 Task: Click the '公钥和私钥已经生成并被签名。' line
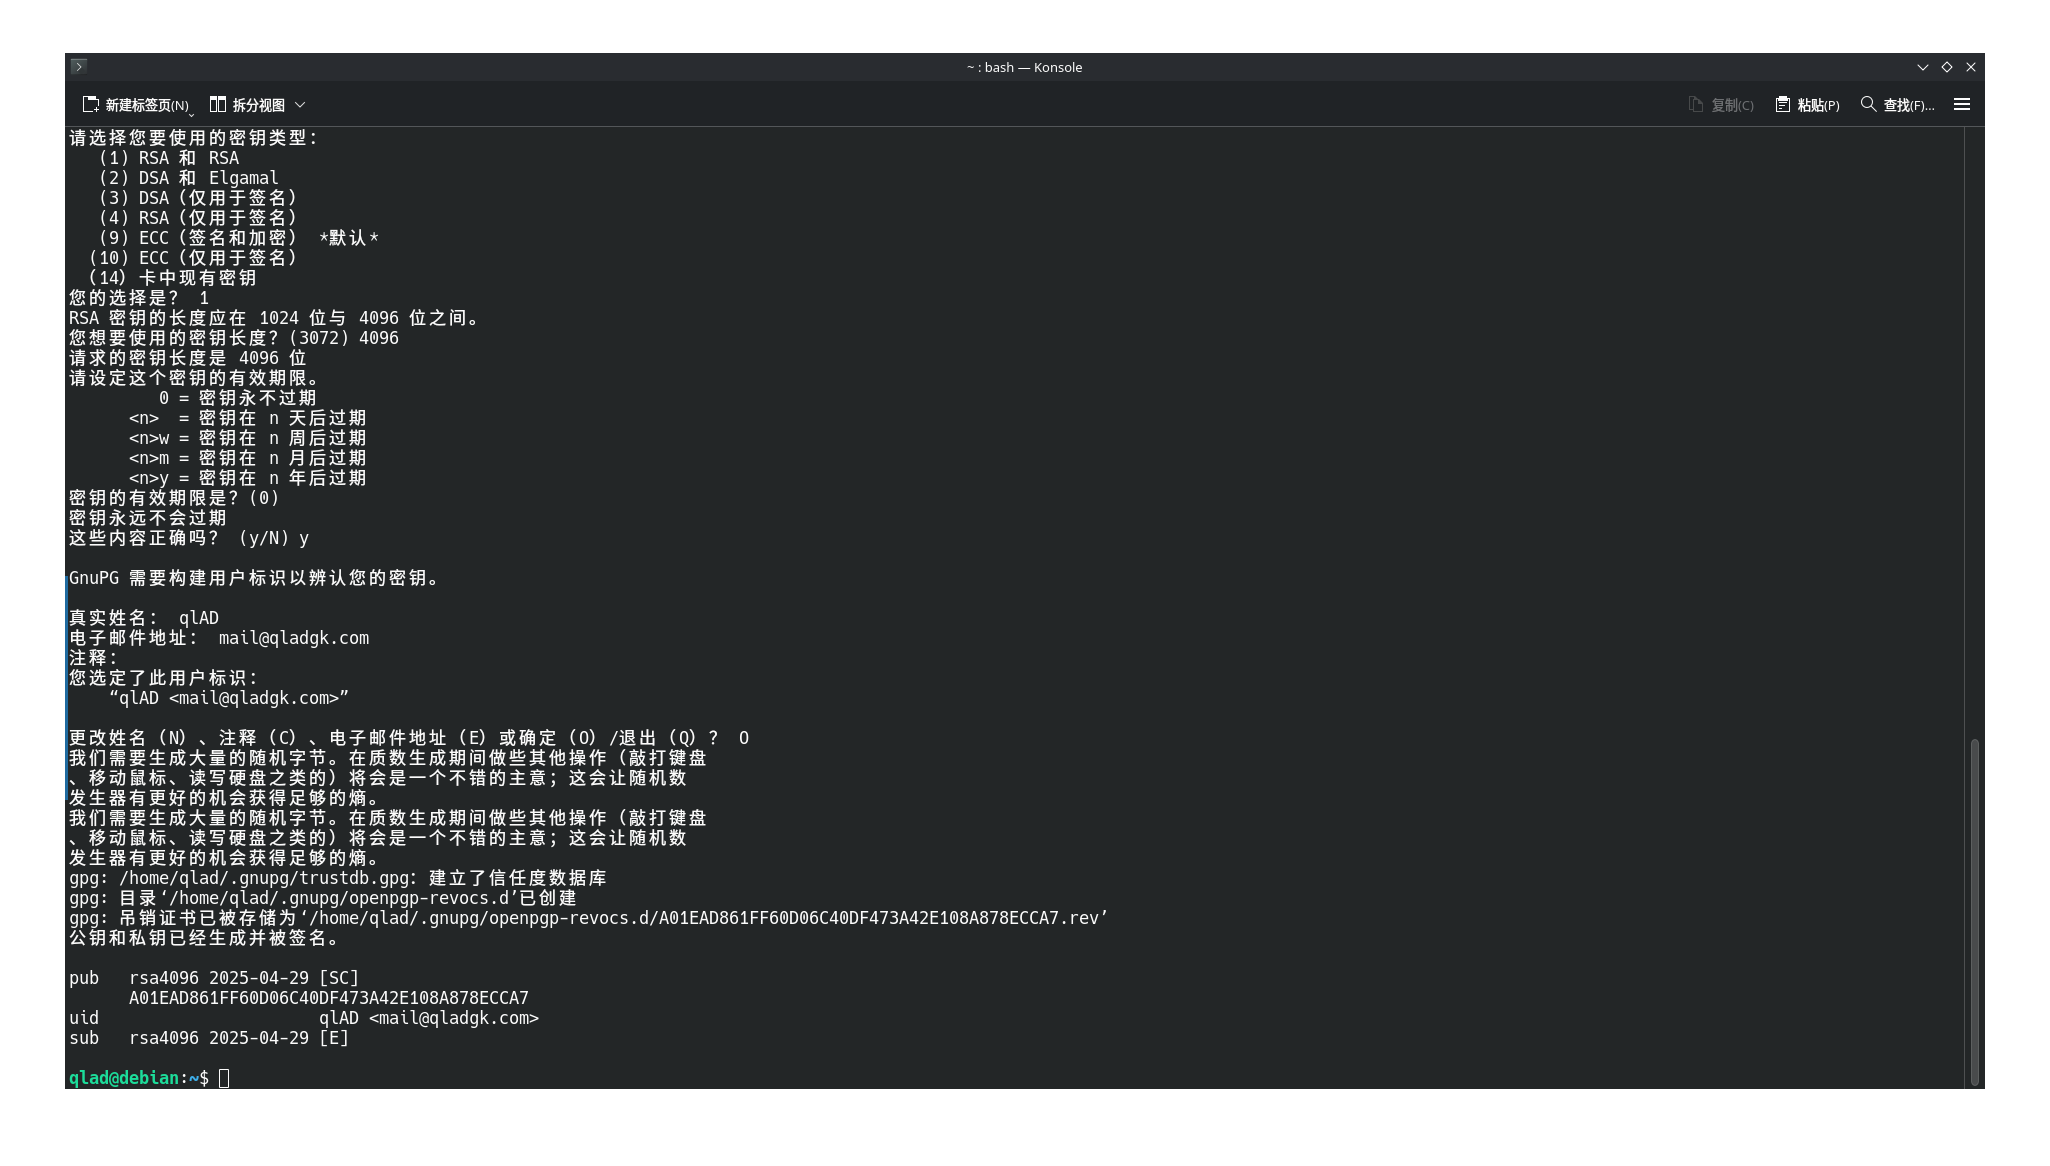pyautogui.click(x=205, y=938)
